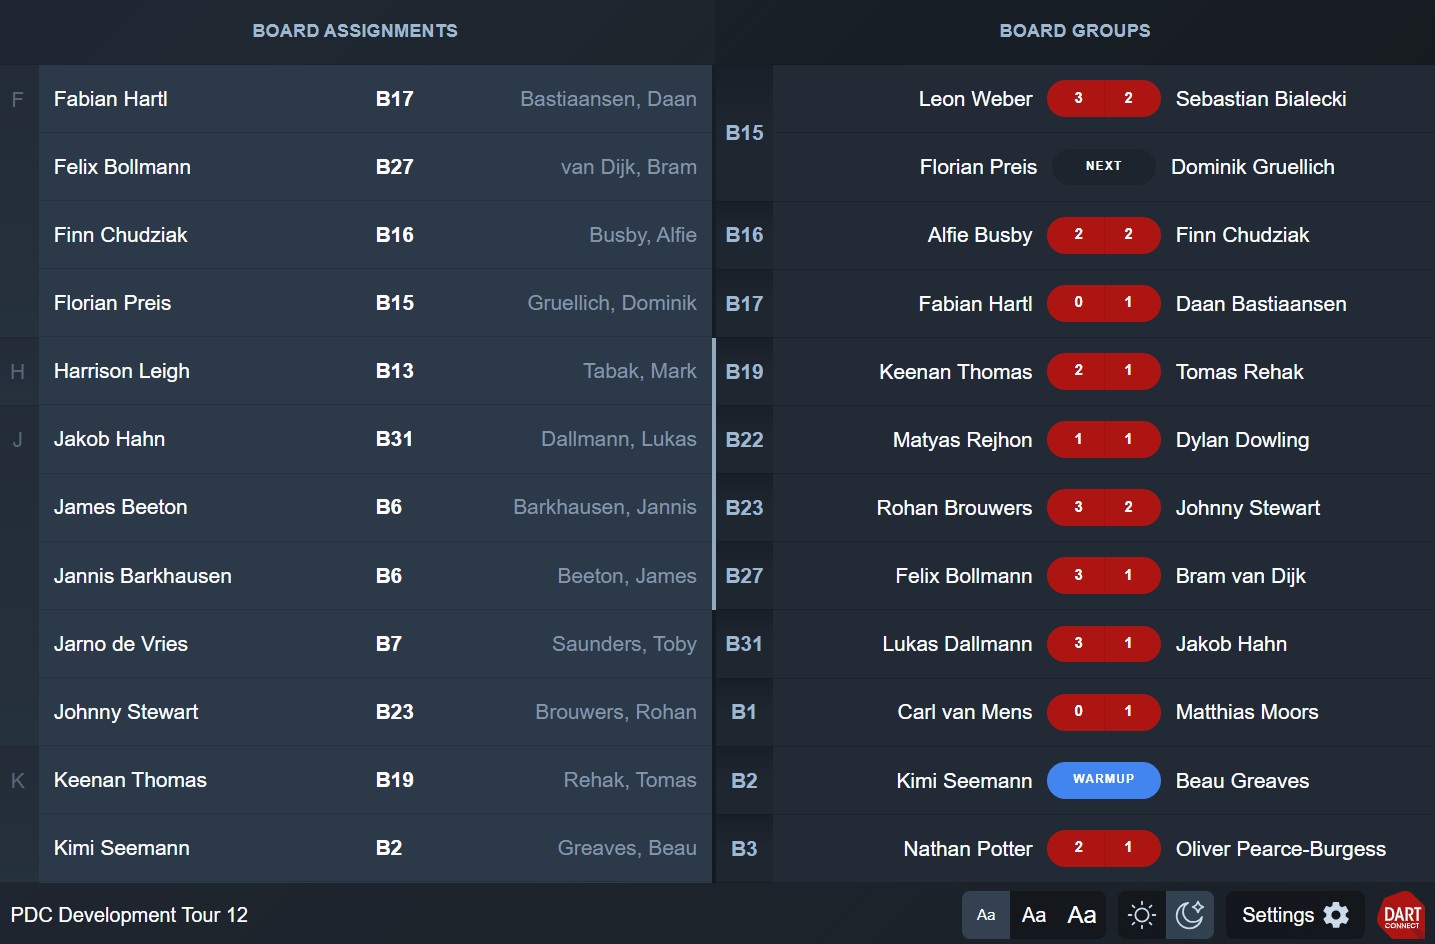This screenshot has width=1435, height=944.
Task: Click the NEXT badge for Florian Preis match
Action: click(1104, 167)
